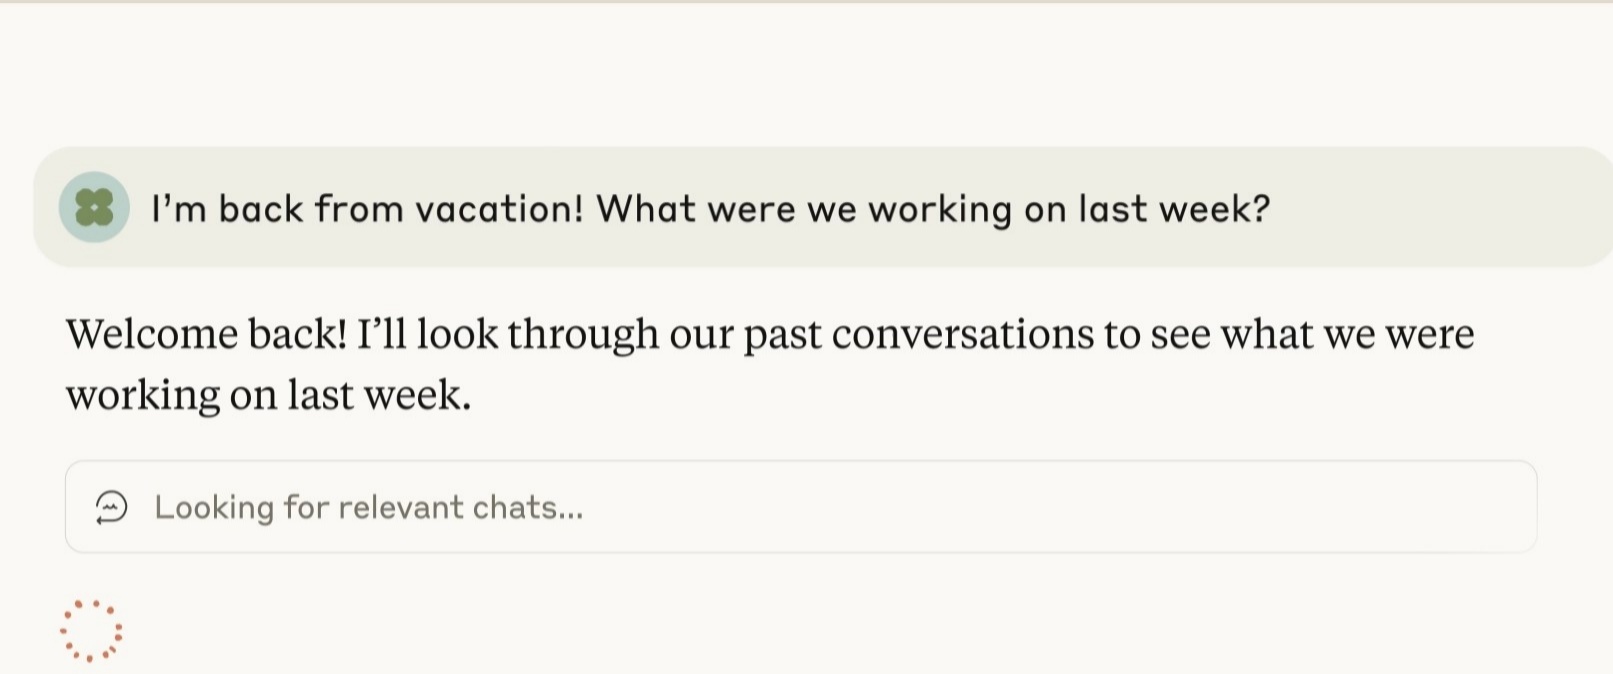This screenshot has height=674, width=1613.
Task: Click the avatar icon left of the vacation question
Action: pyautogui.click(x=95, y=208)
